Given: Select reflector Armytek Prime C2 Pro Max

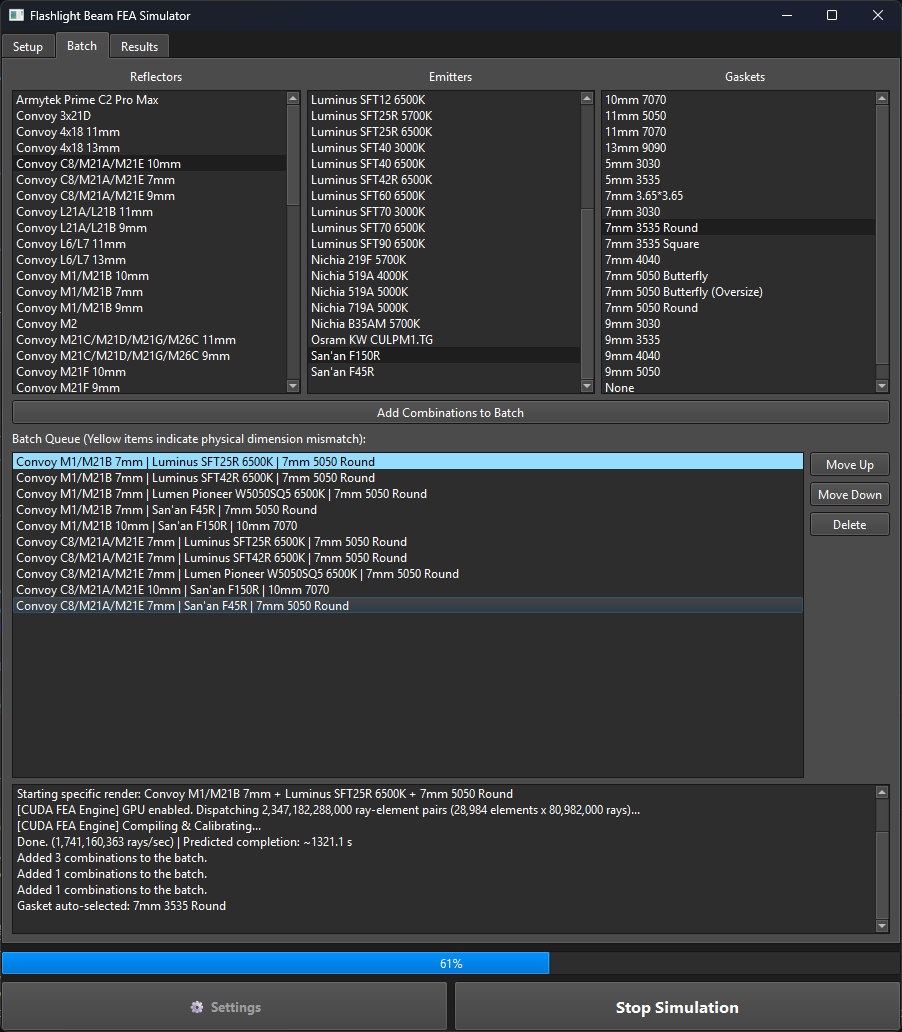Looking at the screenshot, I should point(149,99).
